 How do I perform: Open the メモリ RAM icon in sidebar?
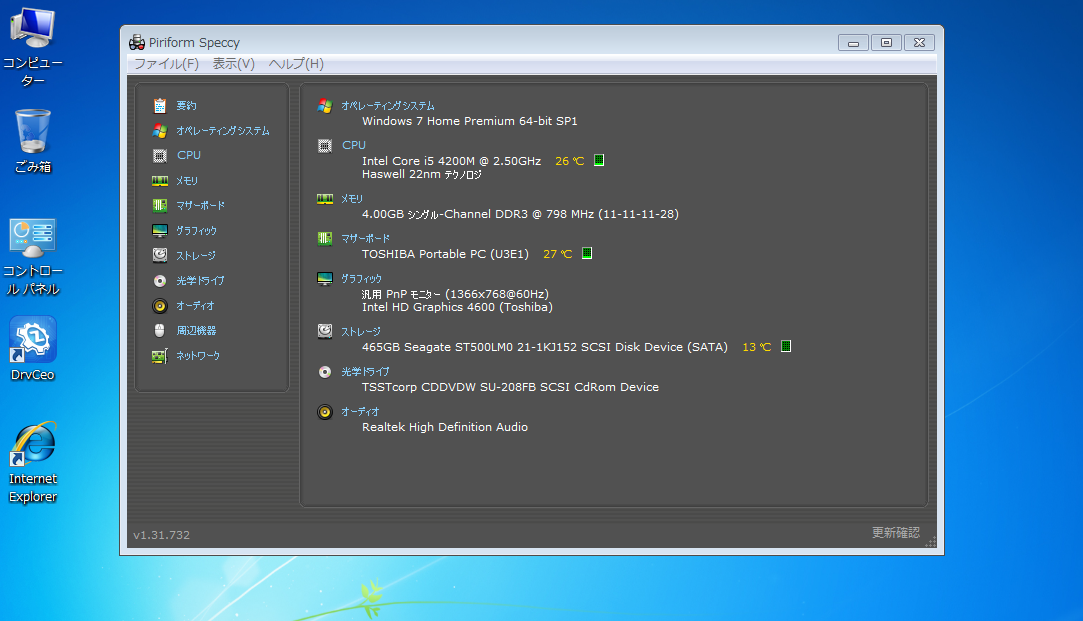click(160, 180)
